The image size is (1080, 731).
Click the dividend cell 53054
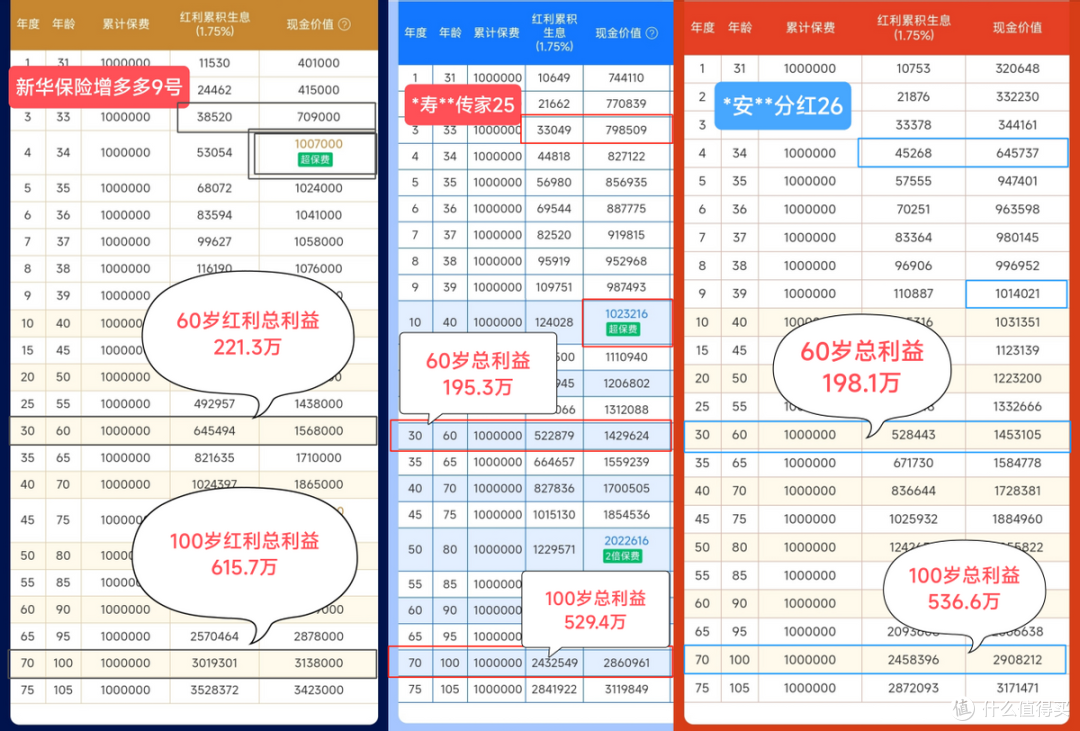[214, 152]
